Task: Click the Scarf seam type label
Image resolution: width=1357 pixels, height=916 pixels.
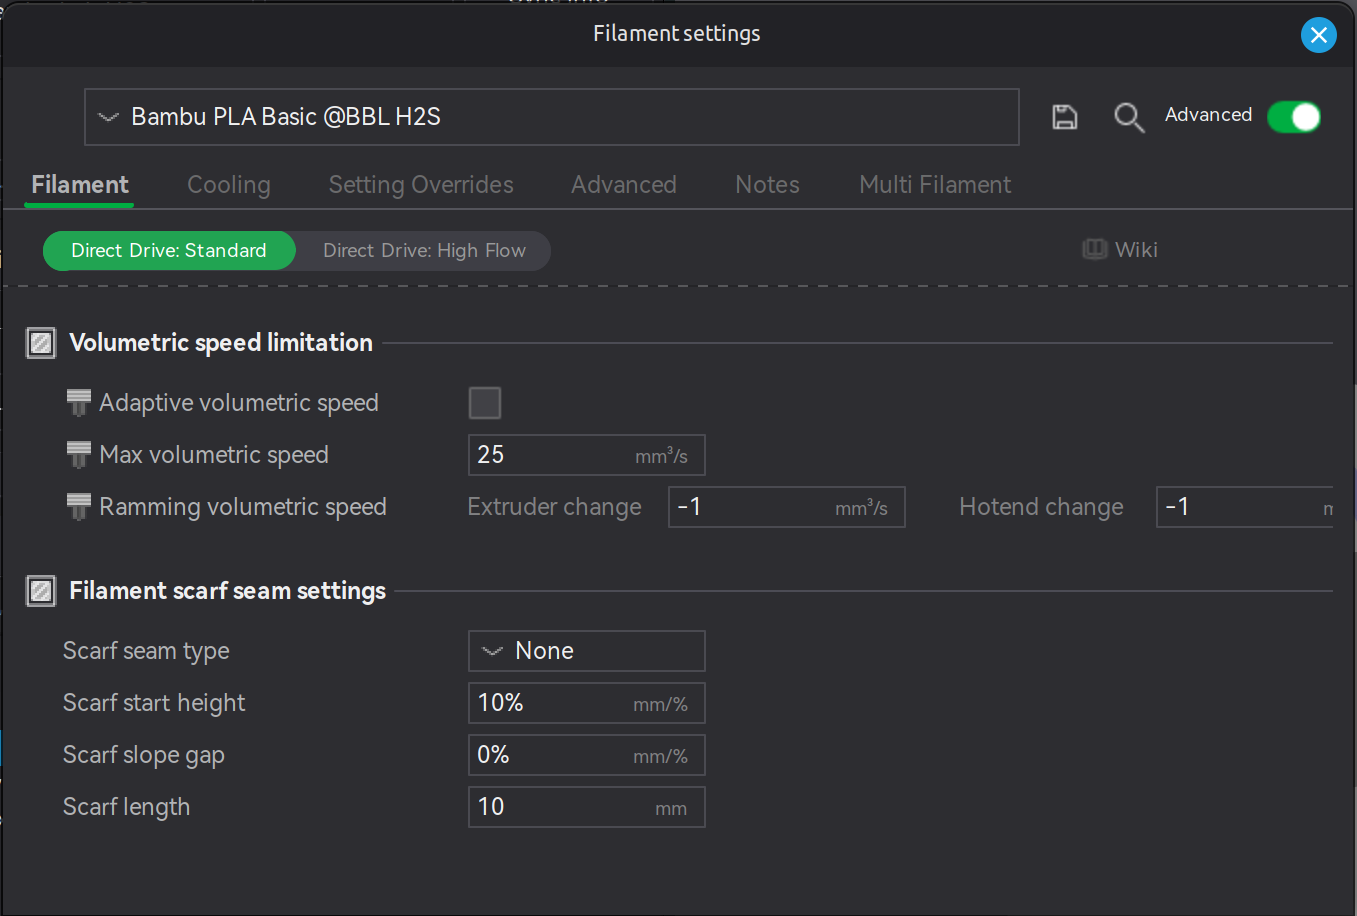Action: click(146, 651)
